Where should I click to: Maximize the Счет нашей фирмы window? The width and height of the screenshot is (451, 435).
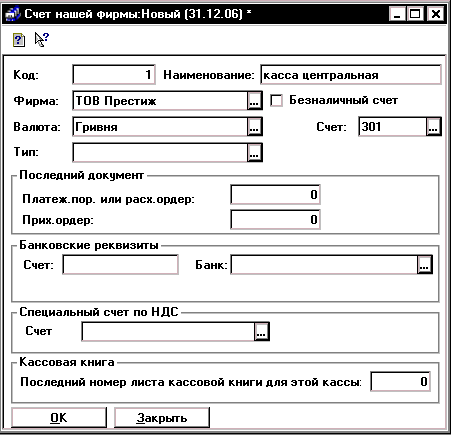point(415,14)
